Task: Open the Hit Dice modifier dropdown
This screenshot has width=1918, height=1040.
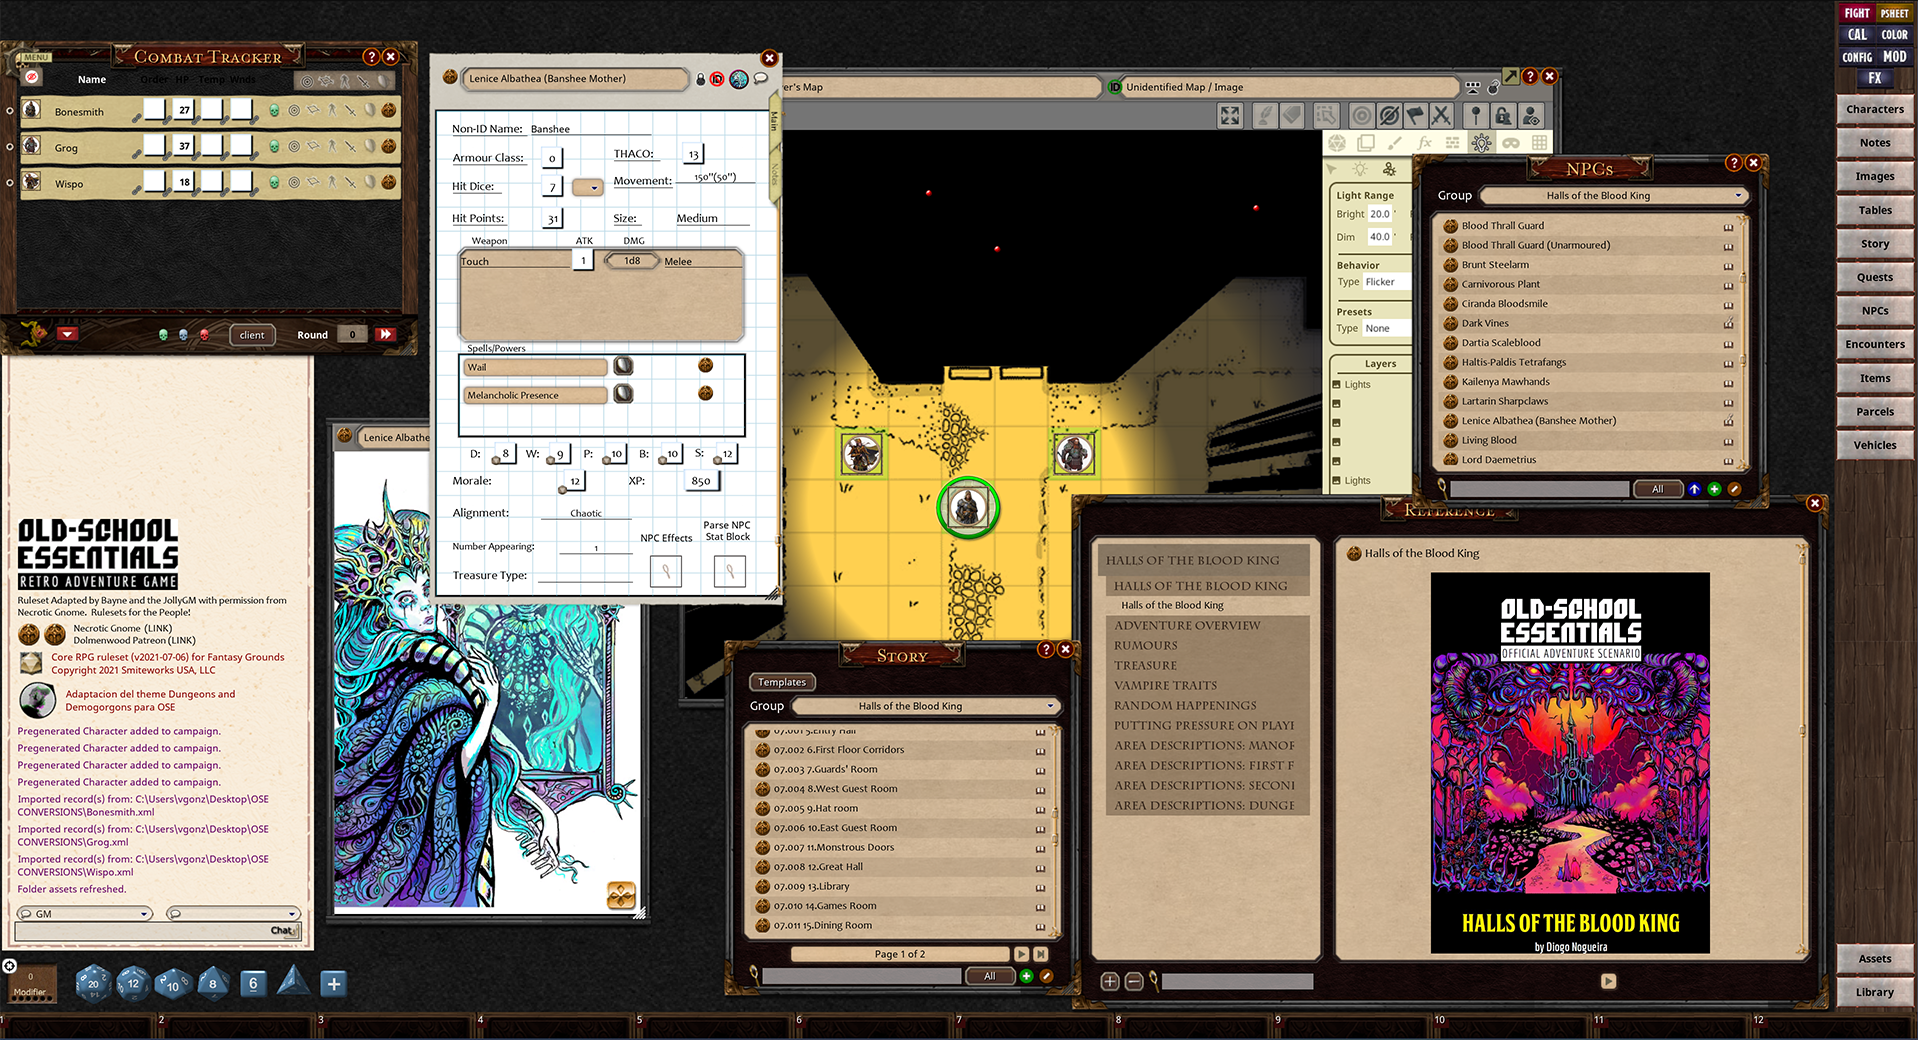Action: [x=587, y=187]
